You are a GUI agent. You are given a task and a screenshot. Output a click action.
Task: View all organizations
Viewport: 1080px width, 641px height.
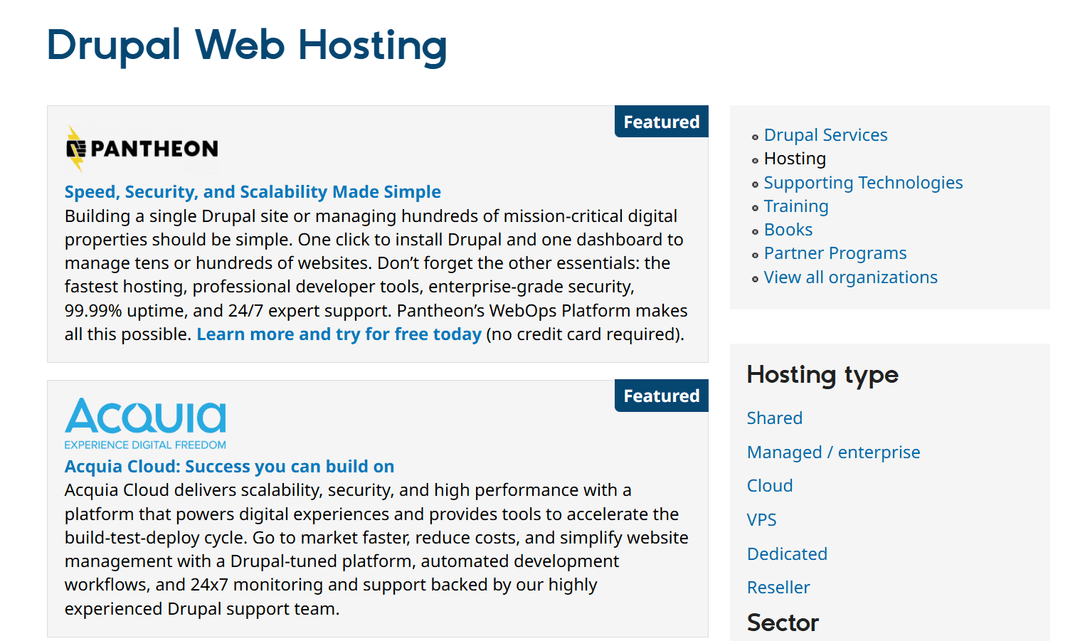(x=850, y=277)
